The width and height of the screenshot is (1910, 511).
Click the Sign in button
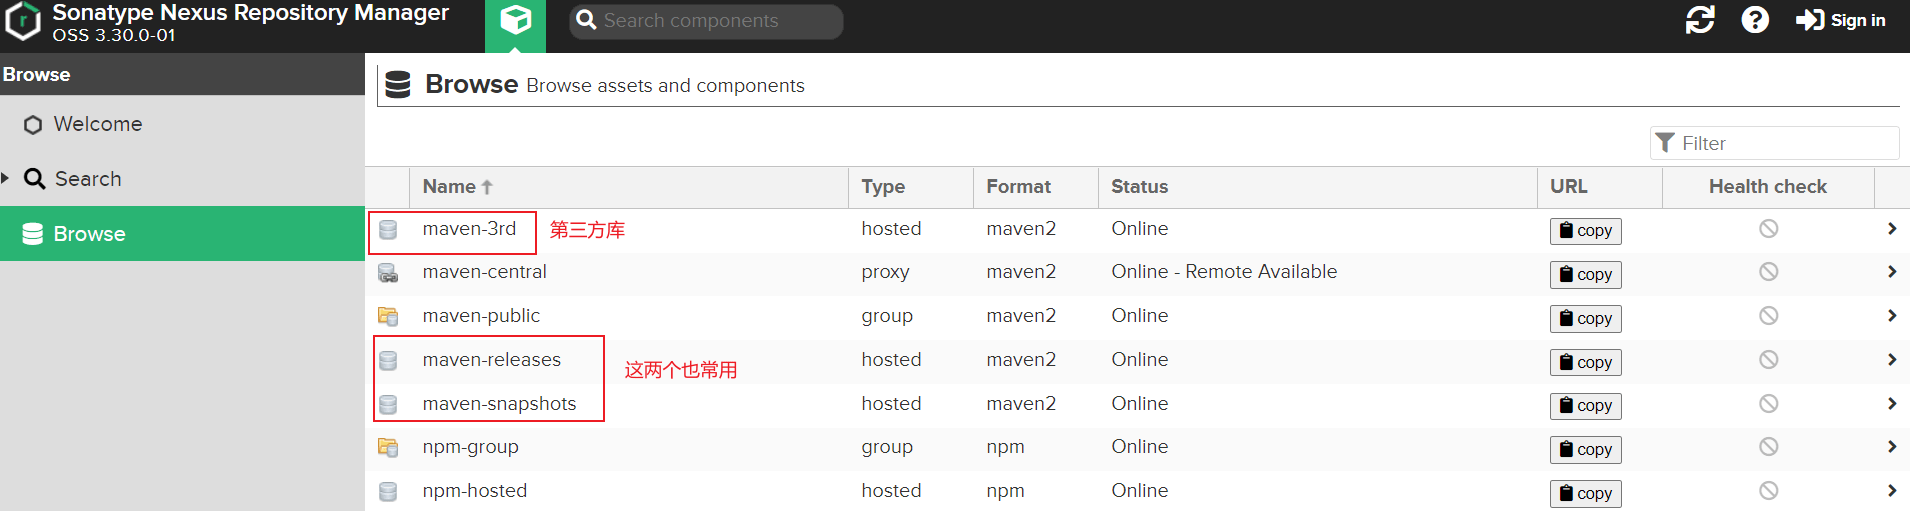(1840, 20)
